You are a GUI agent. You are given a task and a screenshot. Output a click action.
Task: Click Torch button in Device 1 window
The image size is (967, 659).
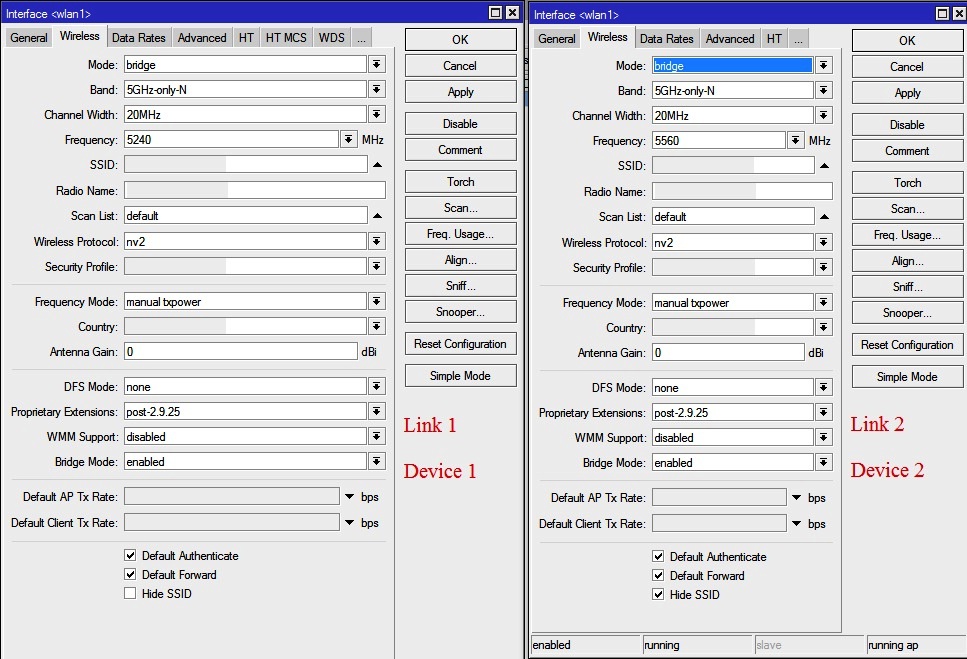(x=460, y=182)
